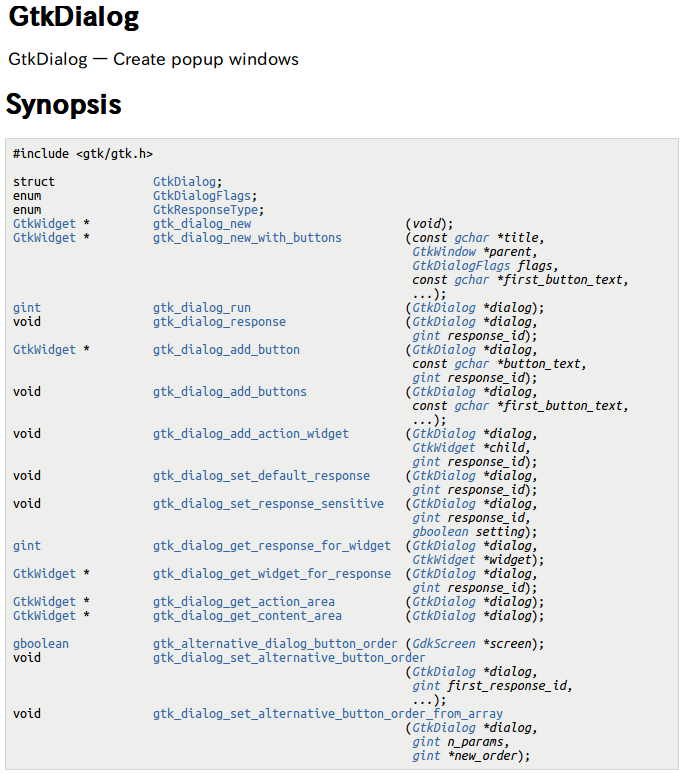Click gtk_dialog_set_alternative_button_order link
The height and width of the screenshot is (773, 682).
(289, 658)
